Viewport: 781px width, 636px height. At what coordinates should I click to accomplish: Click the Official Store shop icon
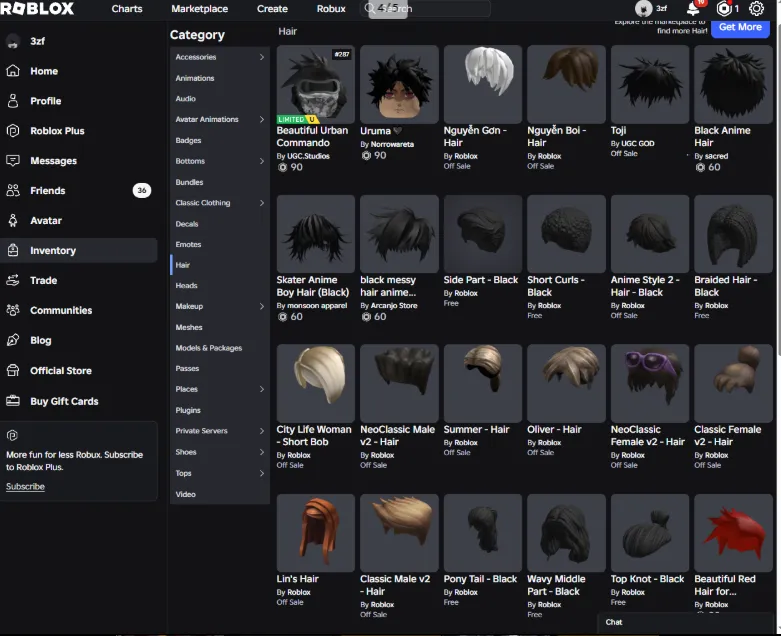[x=13, y=370]
